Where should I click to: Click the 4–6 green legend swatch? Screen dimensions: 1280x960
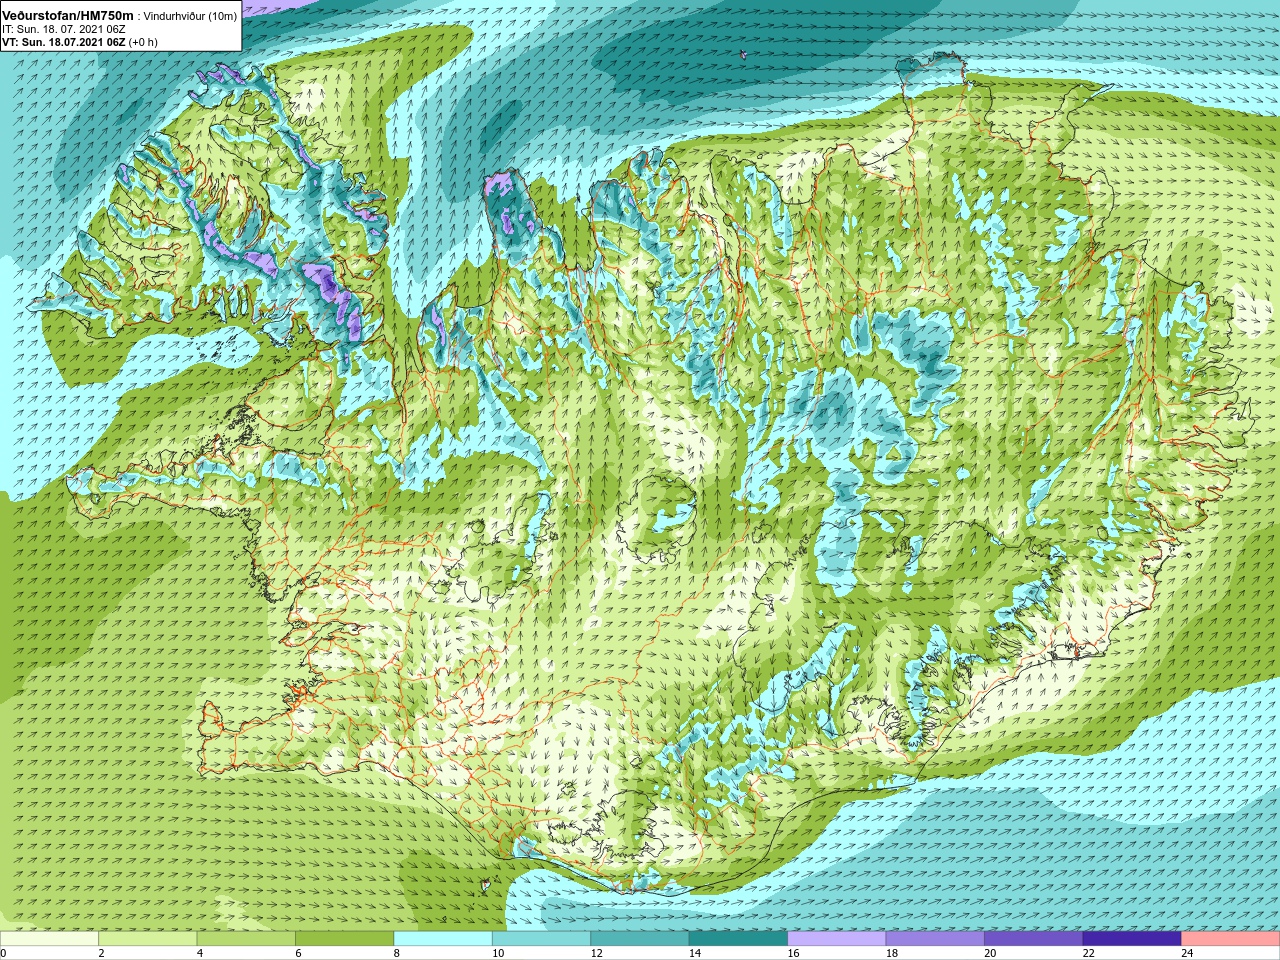point(246,939)
